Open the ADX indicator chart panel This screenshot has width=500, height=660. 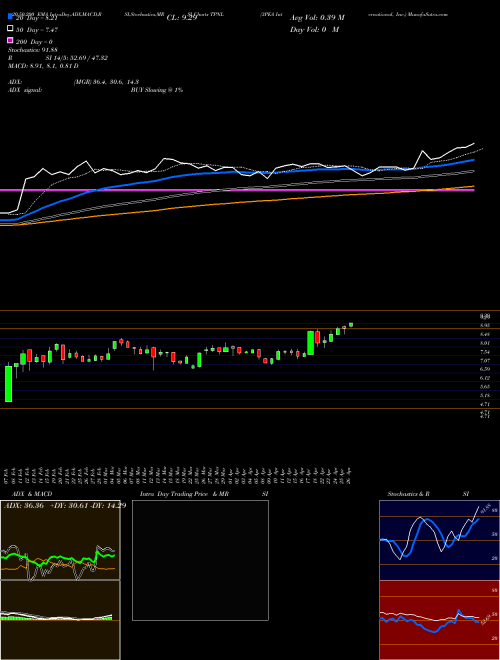click(60, 540)
